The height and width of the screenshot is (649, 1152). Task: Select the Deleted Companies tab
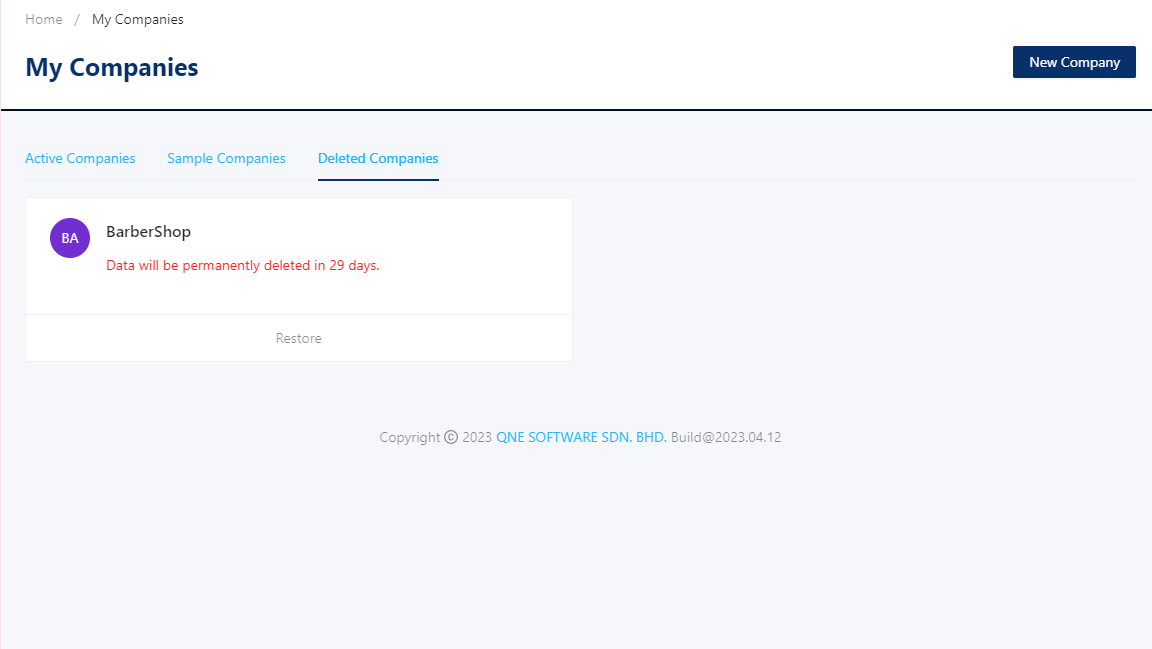click(378, 159)
